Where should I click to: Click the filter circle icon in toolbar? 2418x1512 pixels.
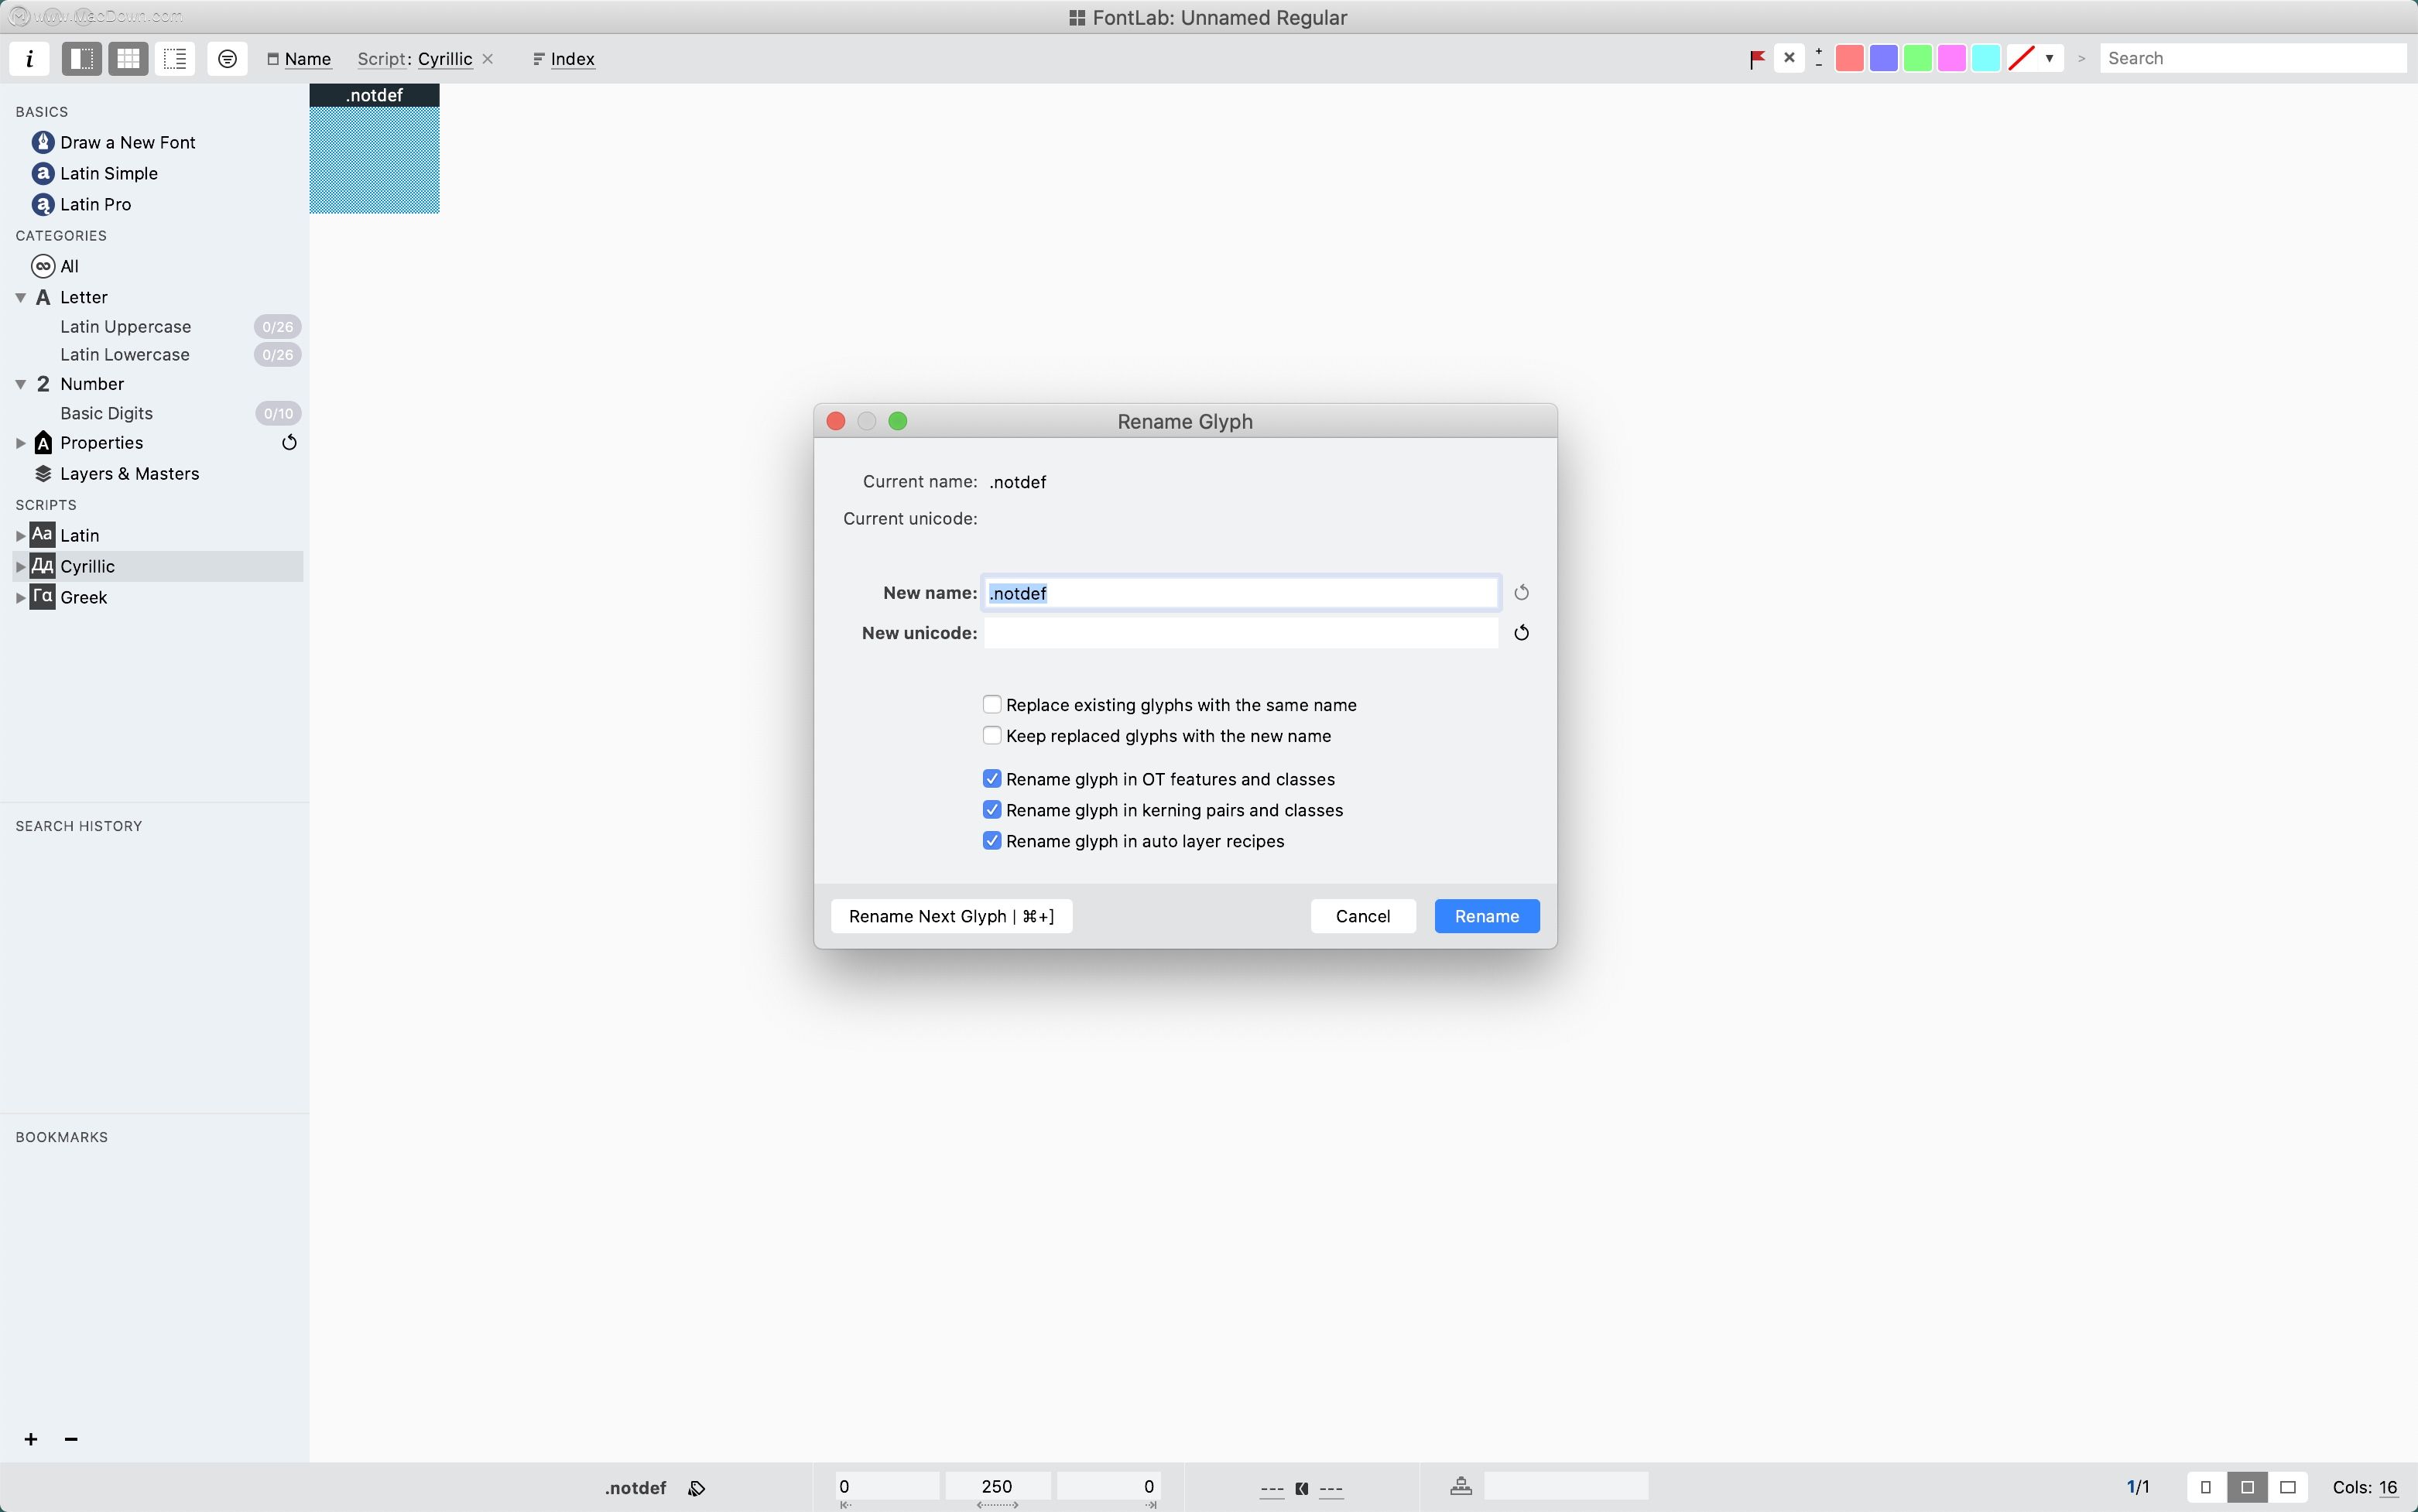click(x=227, y=58)
